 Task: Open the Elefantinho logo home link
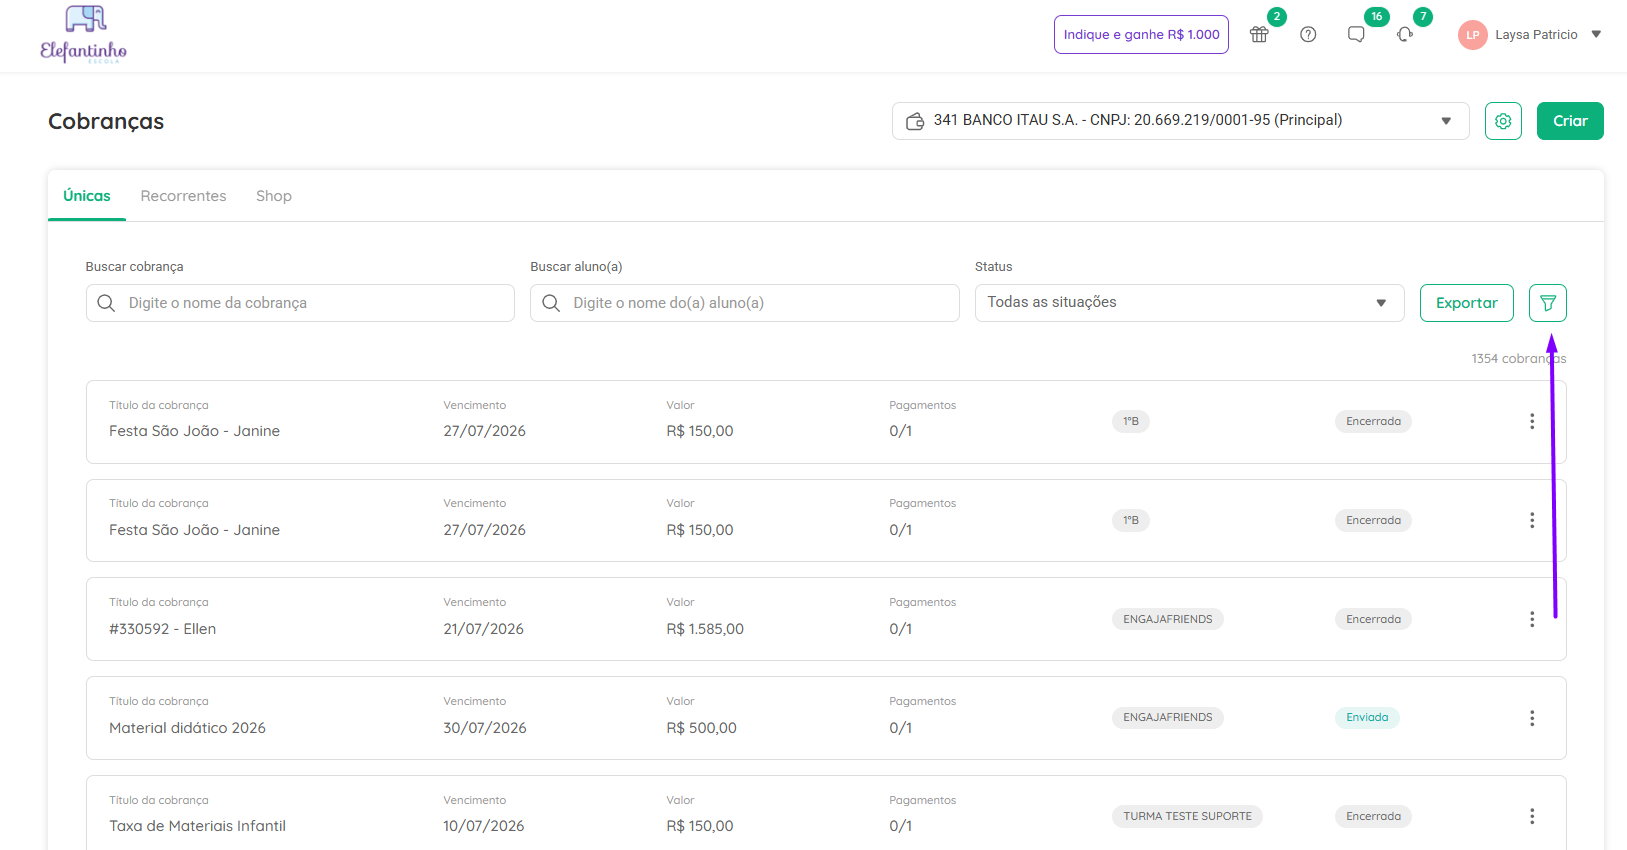pyautogui.click(x=84, y=35)
